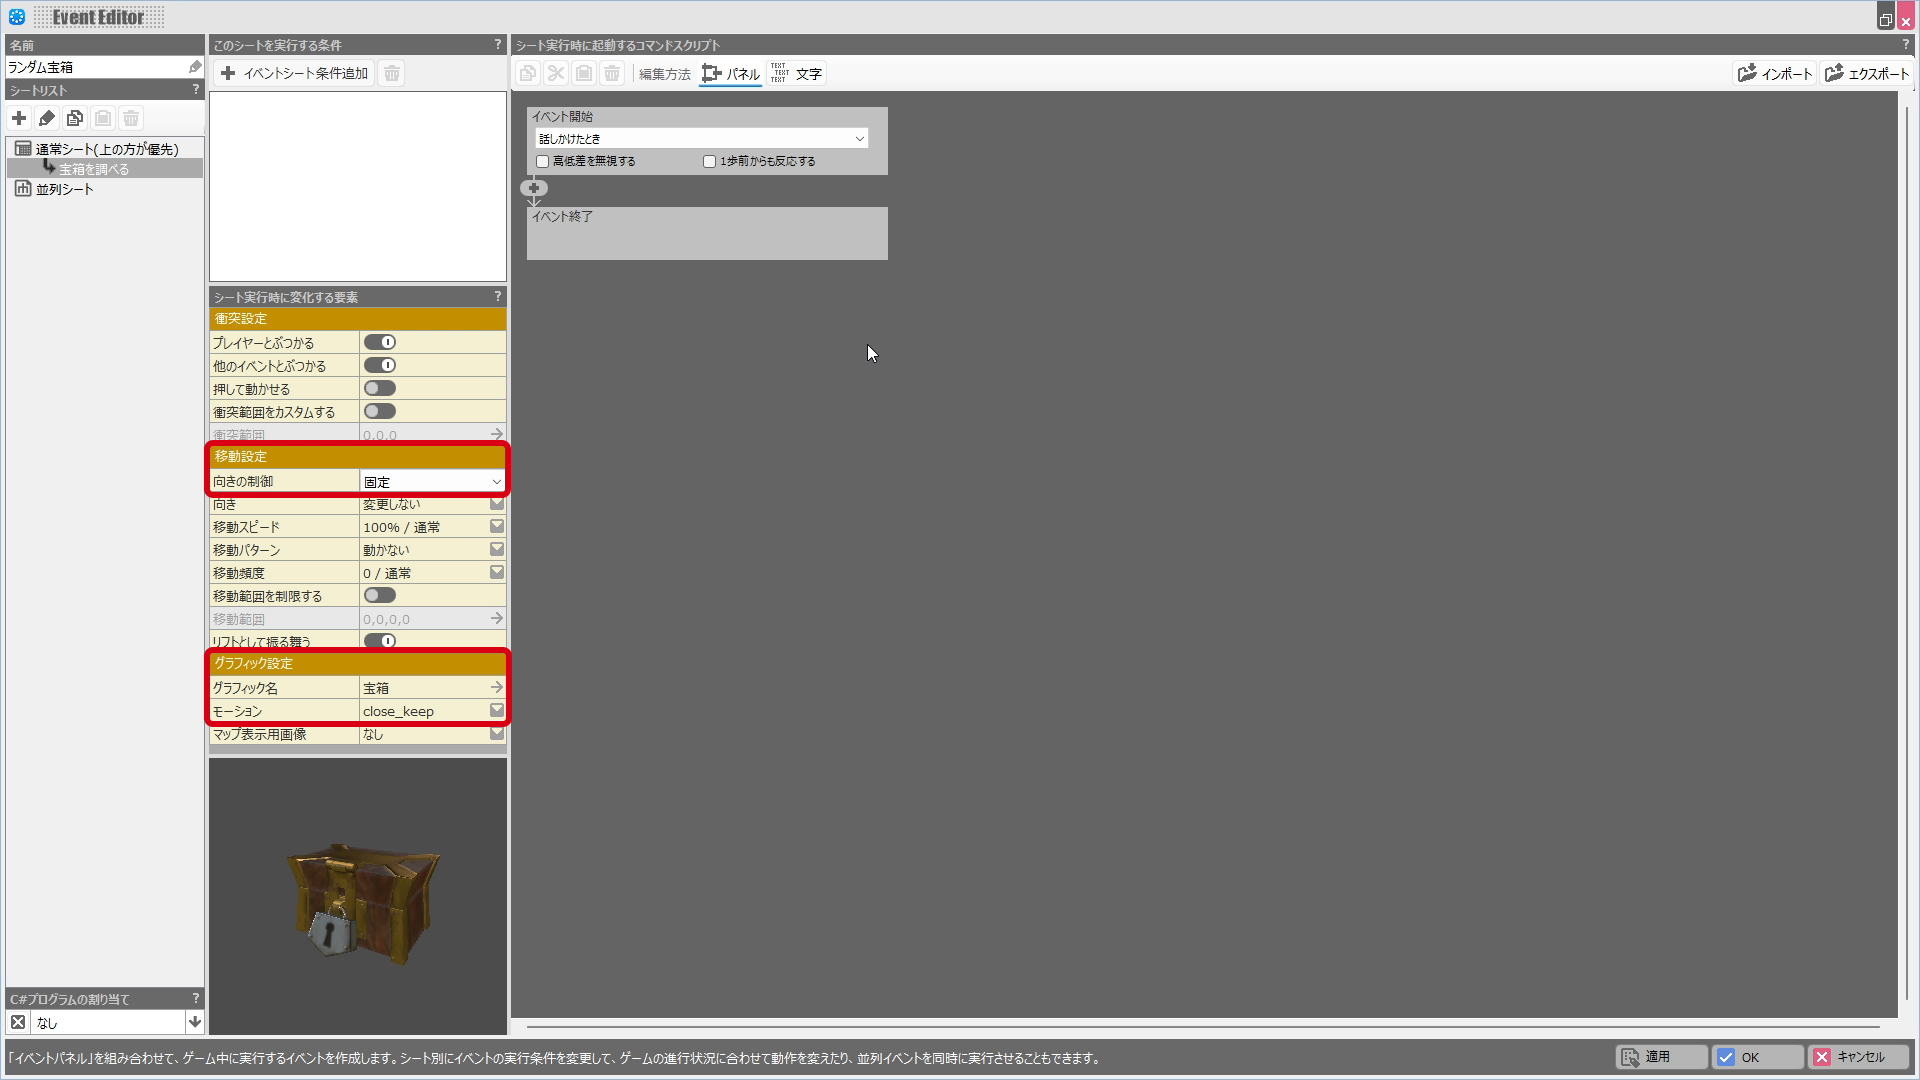The height and width of the screenshot is (1080, 1920).
Task: Edit selected sheet with pencil icon
Action: pyautogui.click(x=47, y=118)
